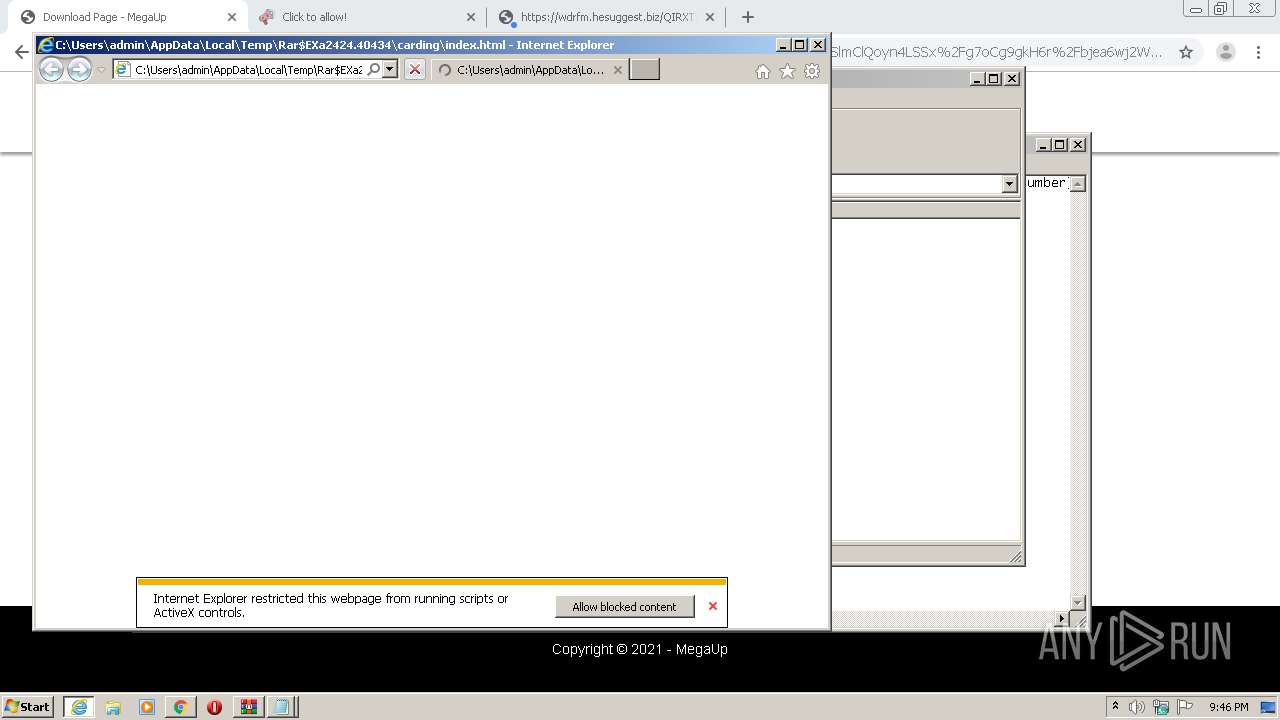The height and width of the screenshot is (720, 1280).
Task: Open a new blank IE tab
Action: [x=644, y=69]
